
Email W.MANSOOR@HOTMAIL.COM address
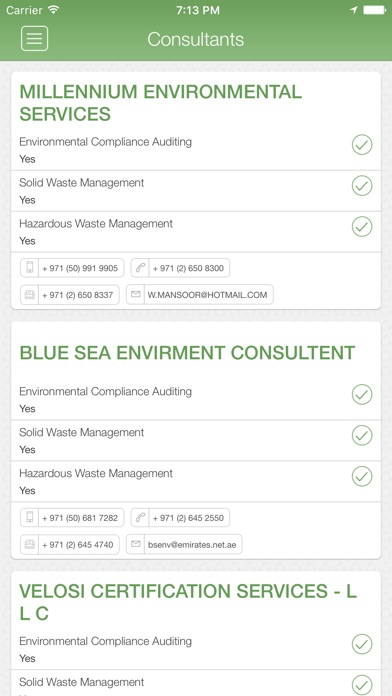click(207, 294)
